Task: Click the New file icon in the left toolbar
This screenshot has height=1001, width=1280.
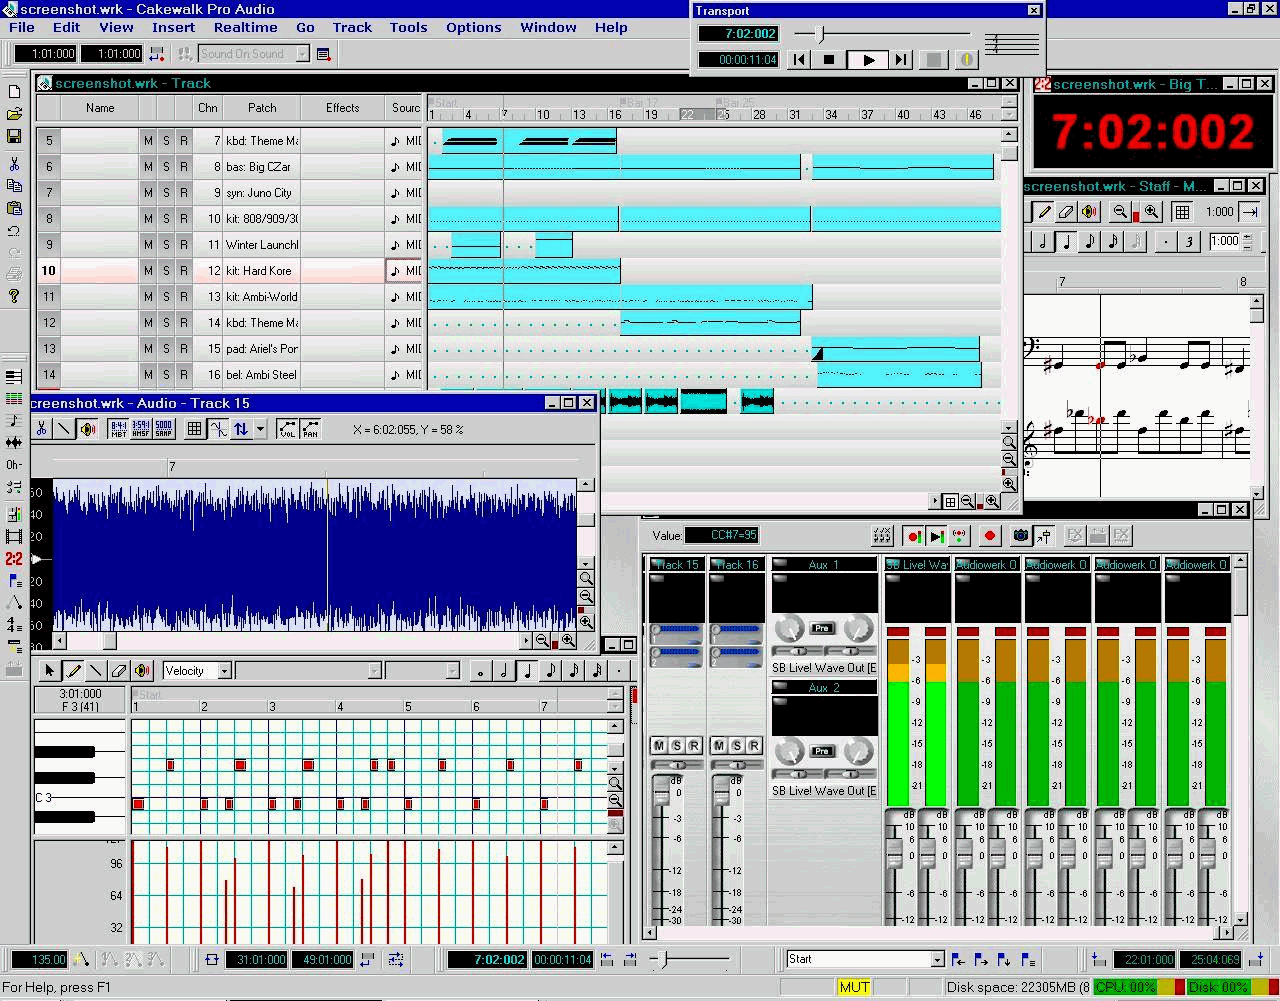Action: 14,92
